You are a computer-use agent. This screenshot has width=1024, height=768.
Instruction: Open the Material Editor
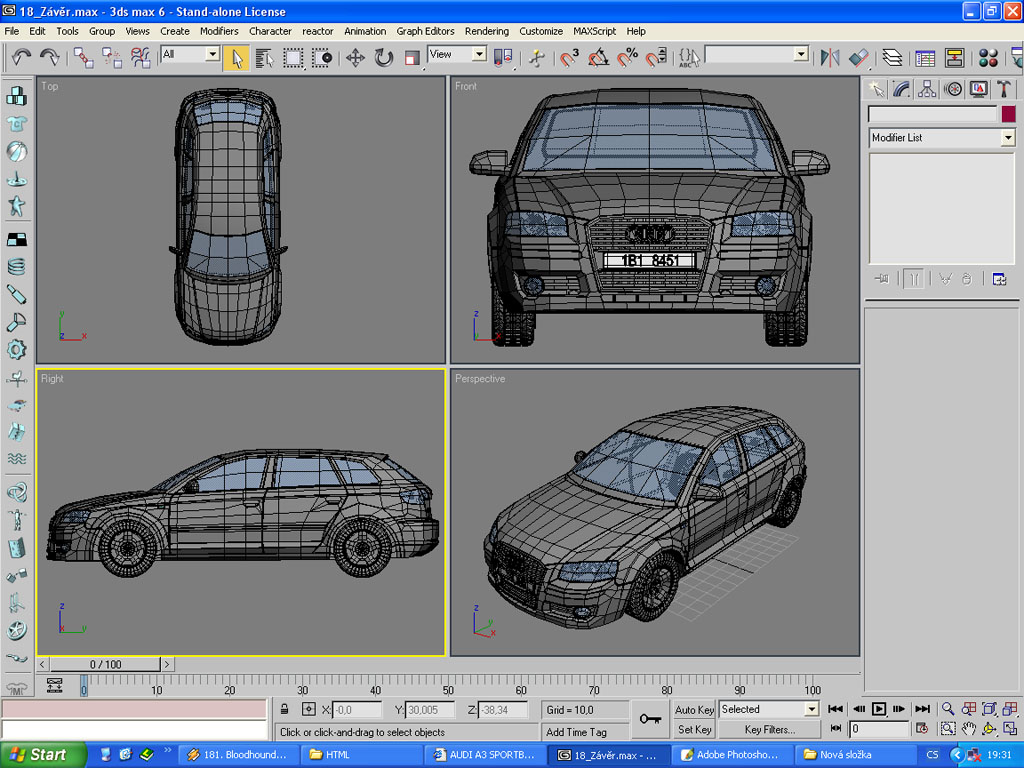[x=987, y=58]
